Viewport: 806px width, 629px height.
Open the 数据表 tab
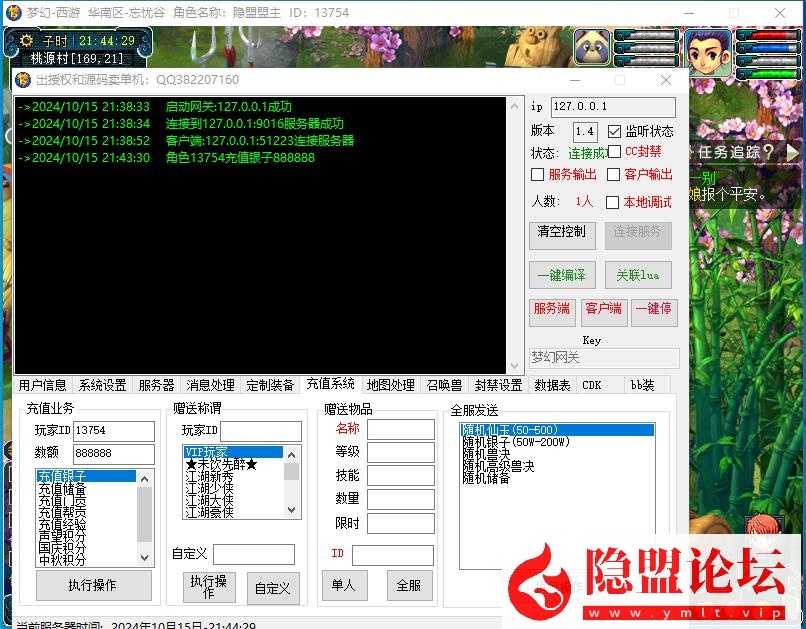click(x=553, y=385)
